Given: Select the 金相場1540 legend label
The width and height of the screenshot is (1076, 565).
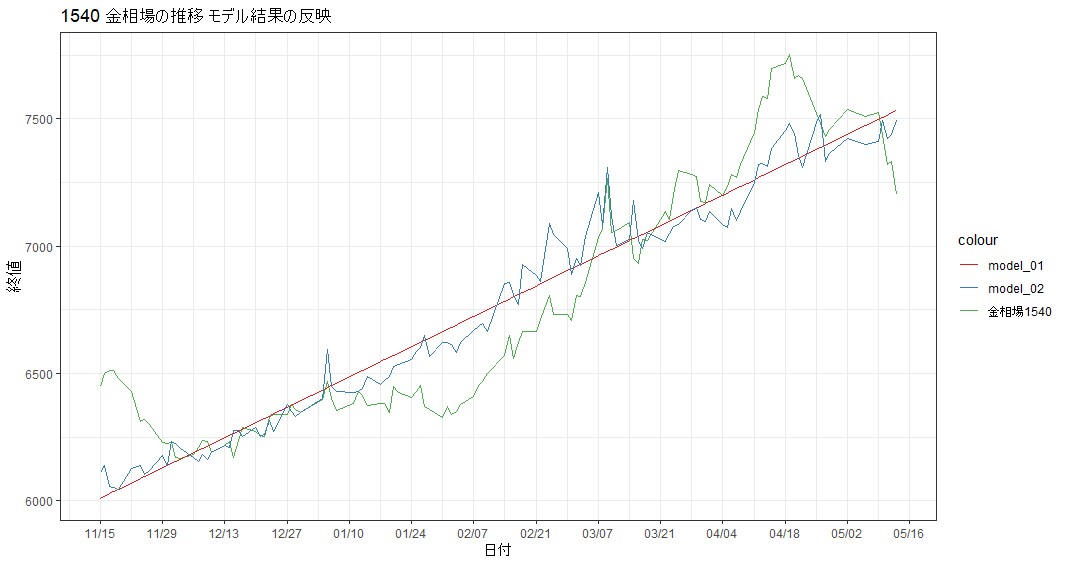Looking at the screenshot, I should click(1019, 312).
